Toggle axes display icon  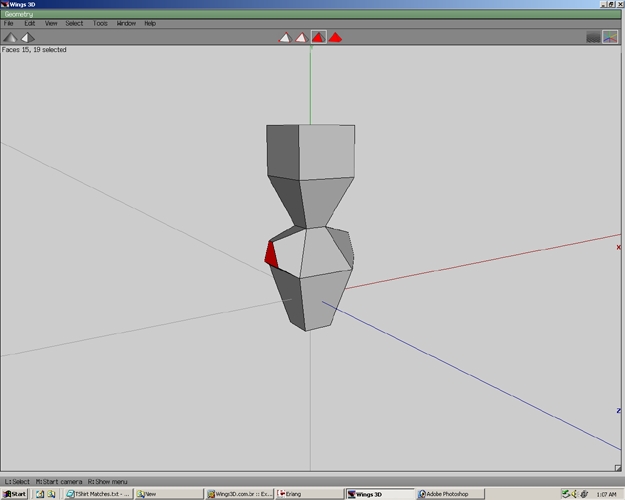610,37
